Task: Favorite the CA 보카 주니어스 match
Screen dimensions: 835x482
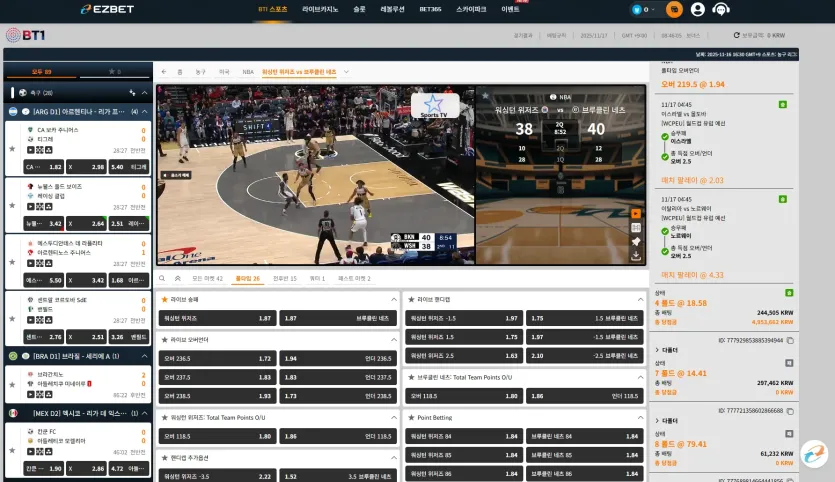Action: click(12, 149)
